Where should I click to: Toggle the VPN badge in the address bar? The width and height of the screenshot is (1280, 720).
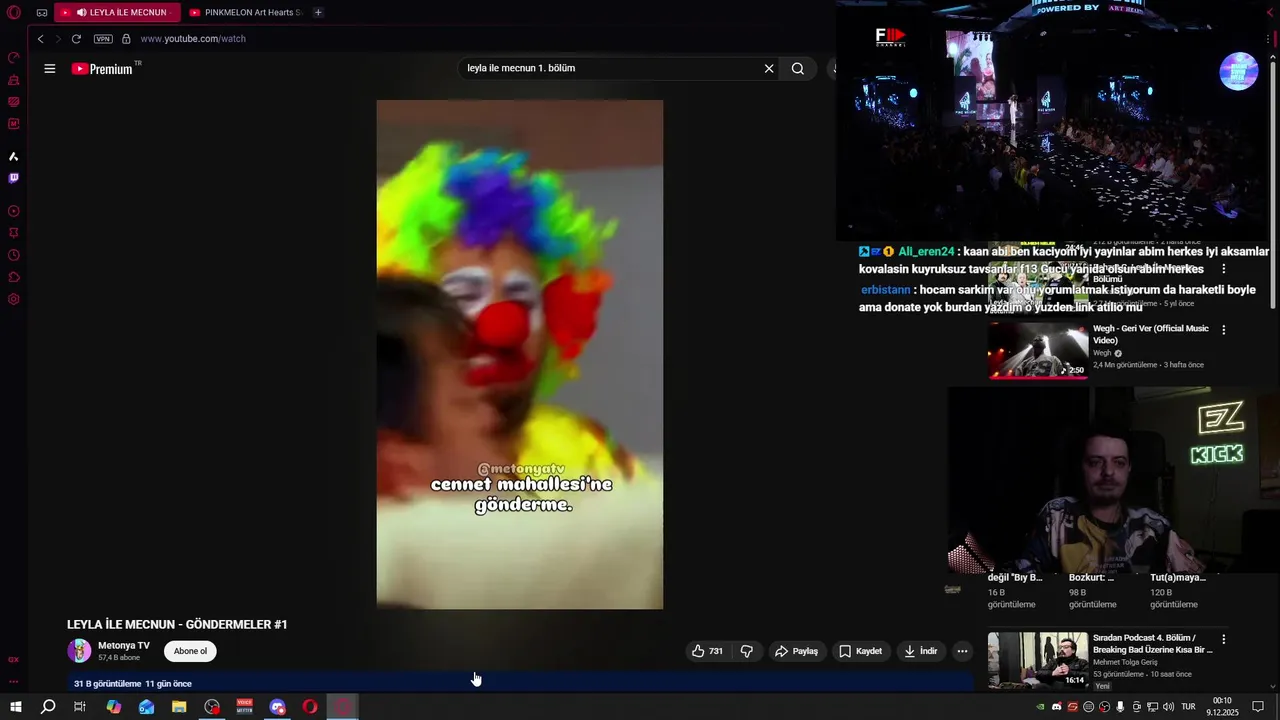pos(103,39)
